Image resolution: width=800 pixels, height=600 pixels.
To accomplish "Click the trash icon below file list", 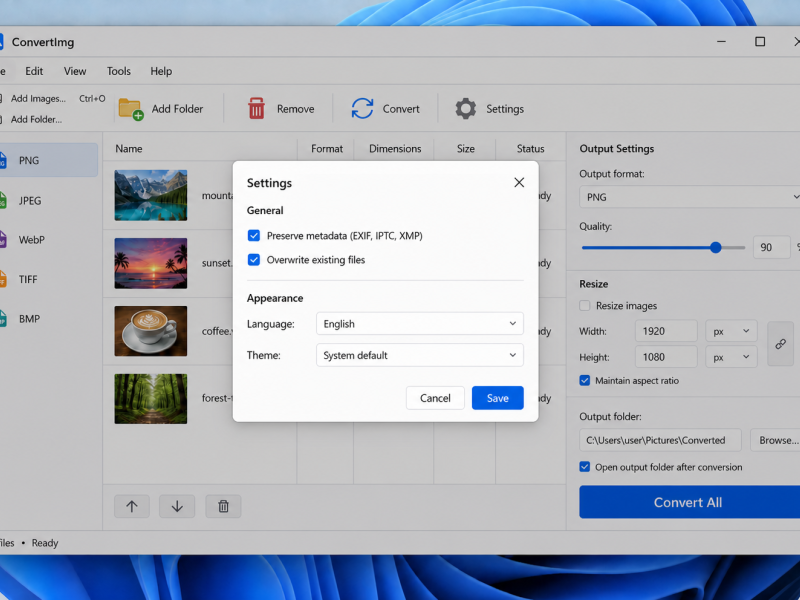I will pyautogui.click(x=223, y=506).
